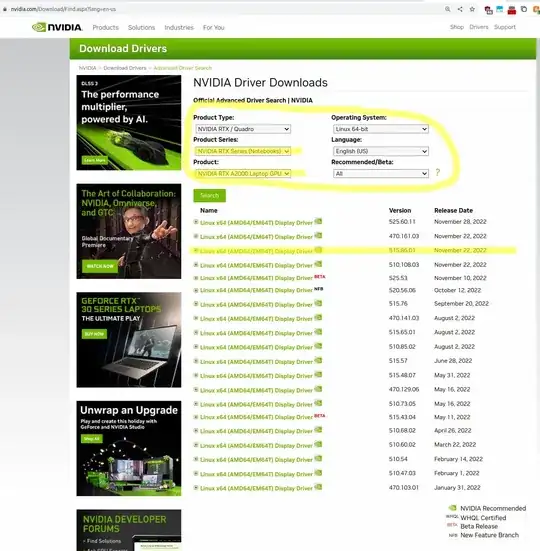Image resolution: width=540 pixels, height=551 pixels.
Task: Open the Language dropdown
Action: click(x=381, y=151)
